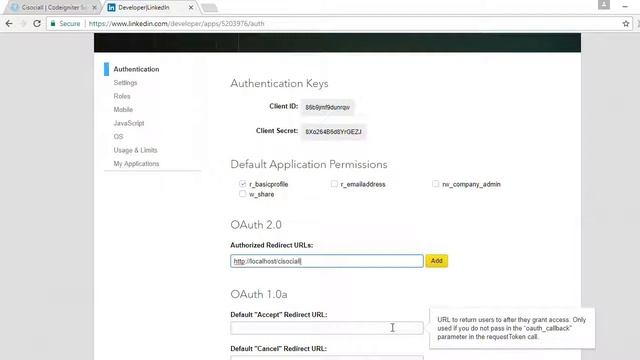
Task: Select the Client Secret value
Action: coord(333,132)
